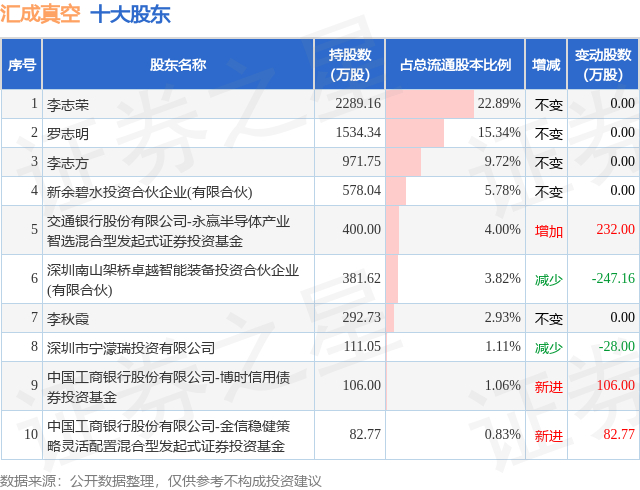Click 新余碧水投资合伙企业(有限合伙) row name
The width and height of the screenshot is (640, 490).
(x=149, y=192)
